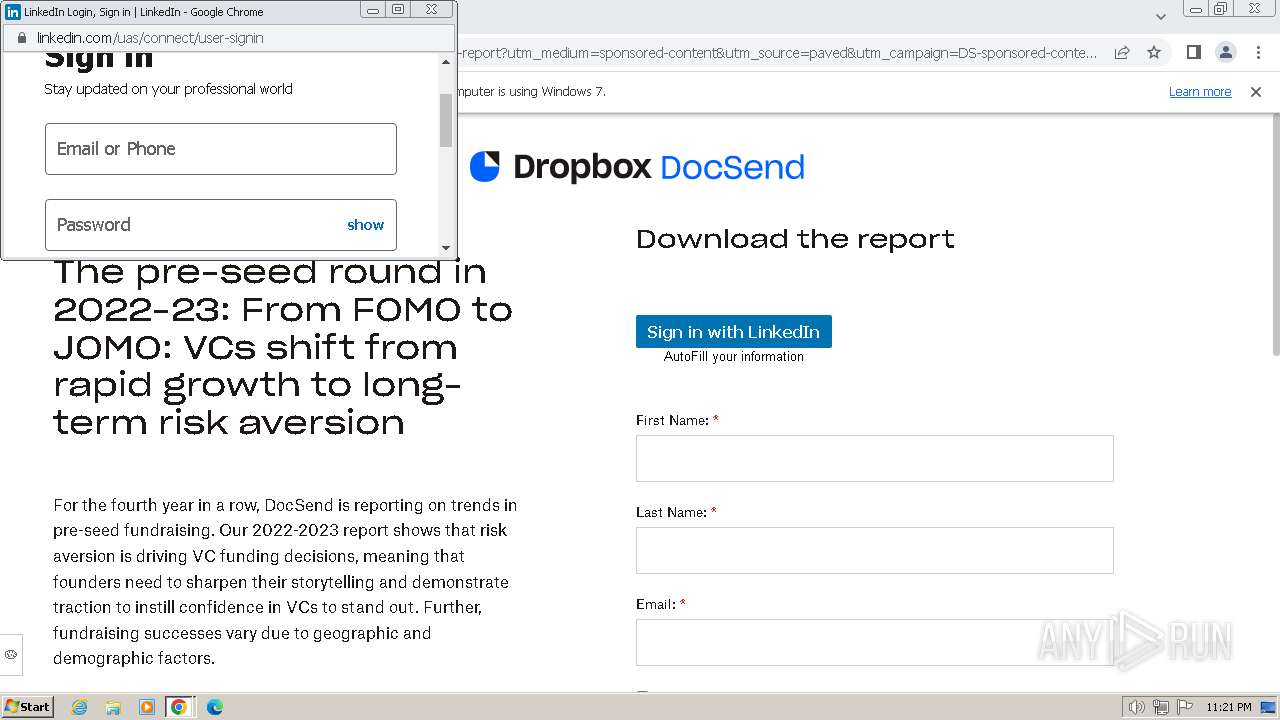This screenshot has height=720, width=1280.
Task: Click the Email input on DocSend form
Action: coord(874,642)
